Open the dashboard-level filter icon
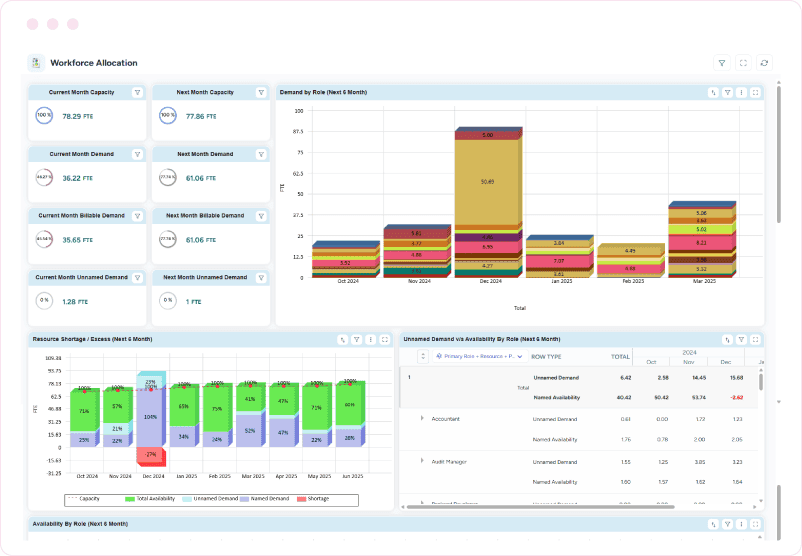 [722, 63]
